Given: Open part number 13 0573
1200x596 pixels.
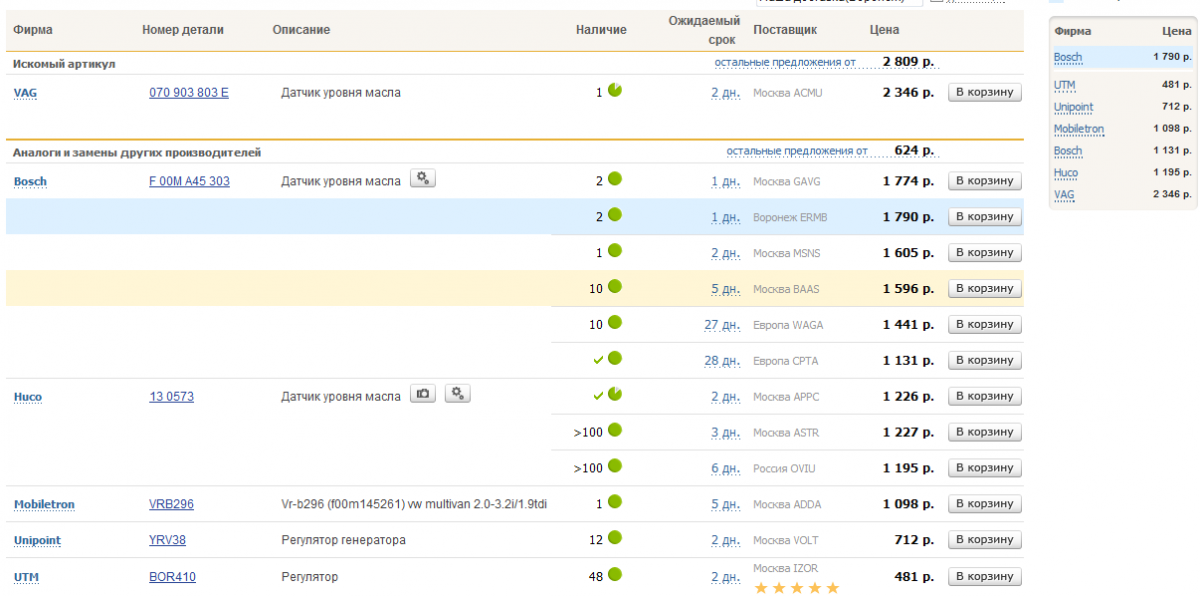Looking at the screenshot, I should [x=172, y=397].
